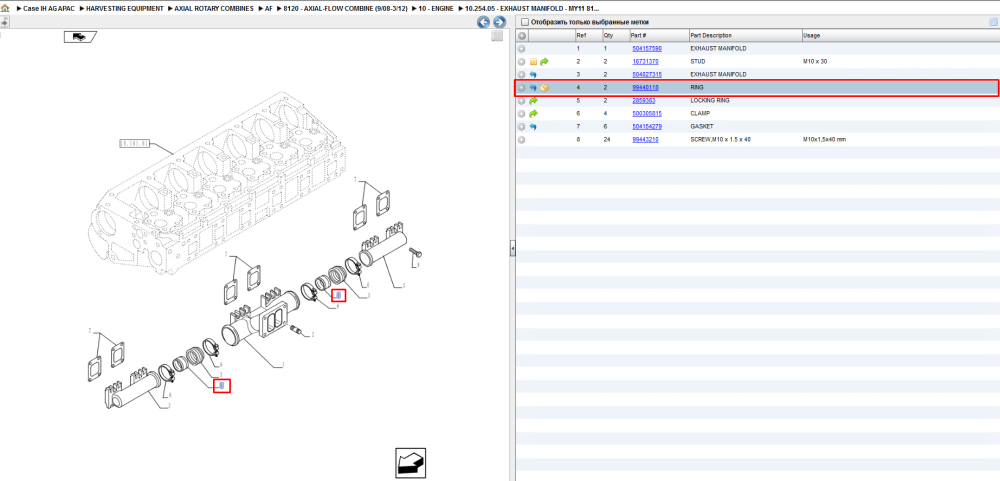Open the column options icon in parts panel
Screen dimensions: 1000x481
(x=992, y=22)
